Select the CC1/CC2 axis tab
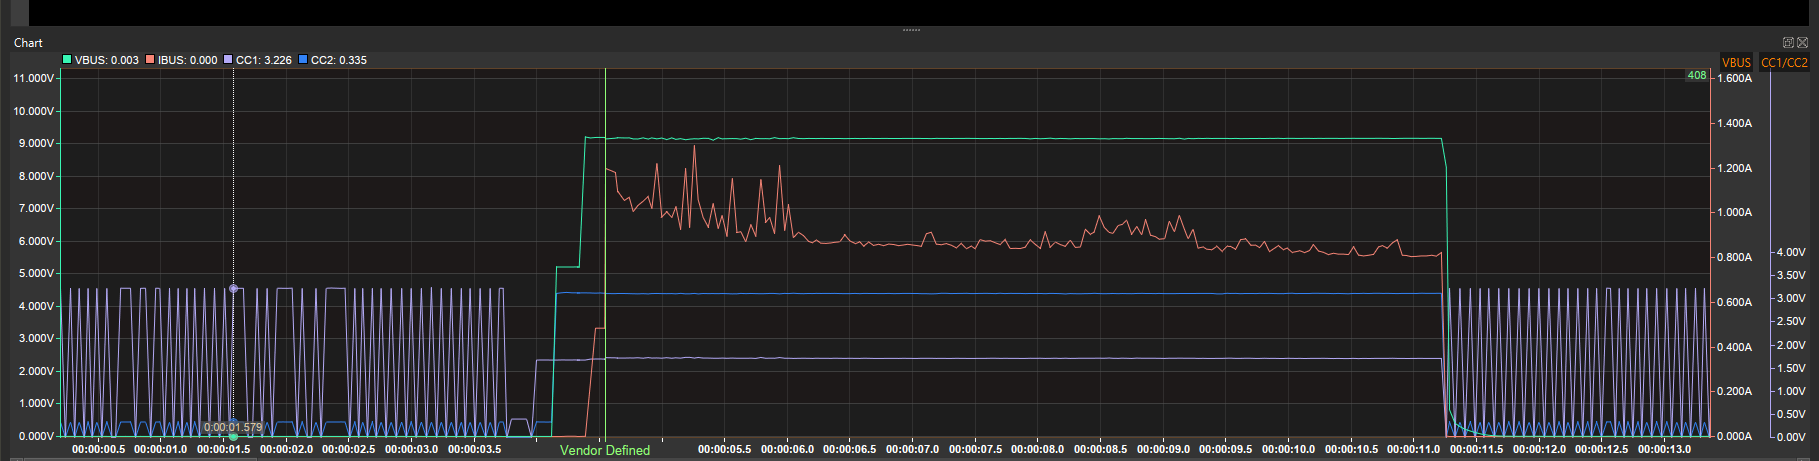The height and width of the screenshot is (461, 1819). coord(1784,62)
